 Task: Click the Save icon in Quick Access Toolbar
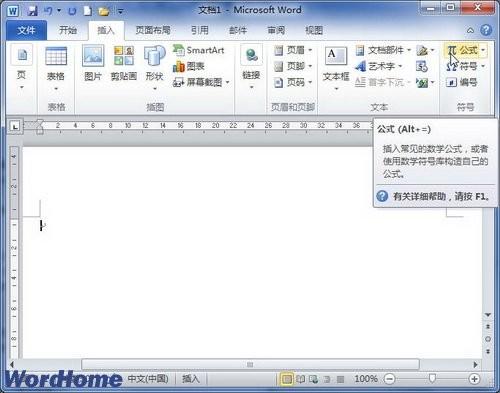pyautogui.click(x=32, y=11)
